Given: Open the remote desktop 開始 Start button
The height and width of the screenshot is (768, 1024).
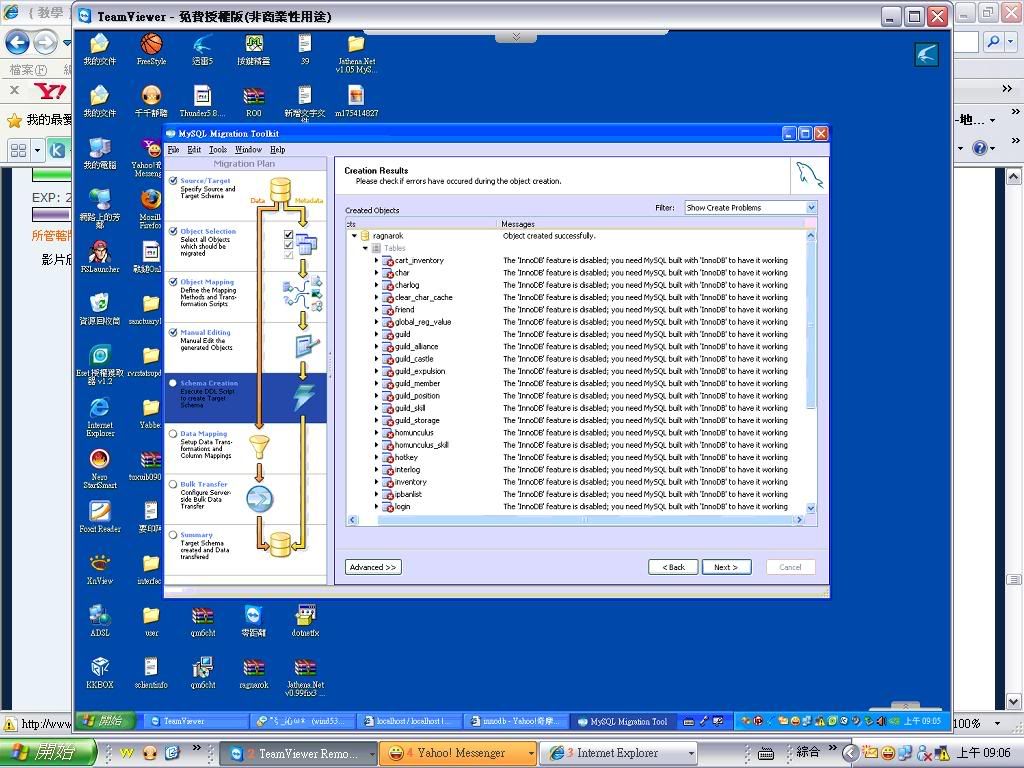Looking at the screenshot, I should point(104,721).
